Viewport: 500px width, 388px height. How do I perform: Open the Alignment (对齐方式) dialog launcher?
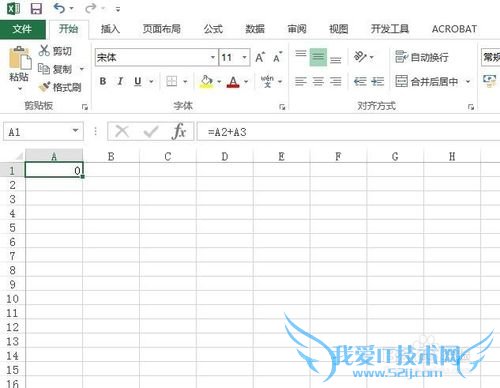(471, 107)
